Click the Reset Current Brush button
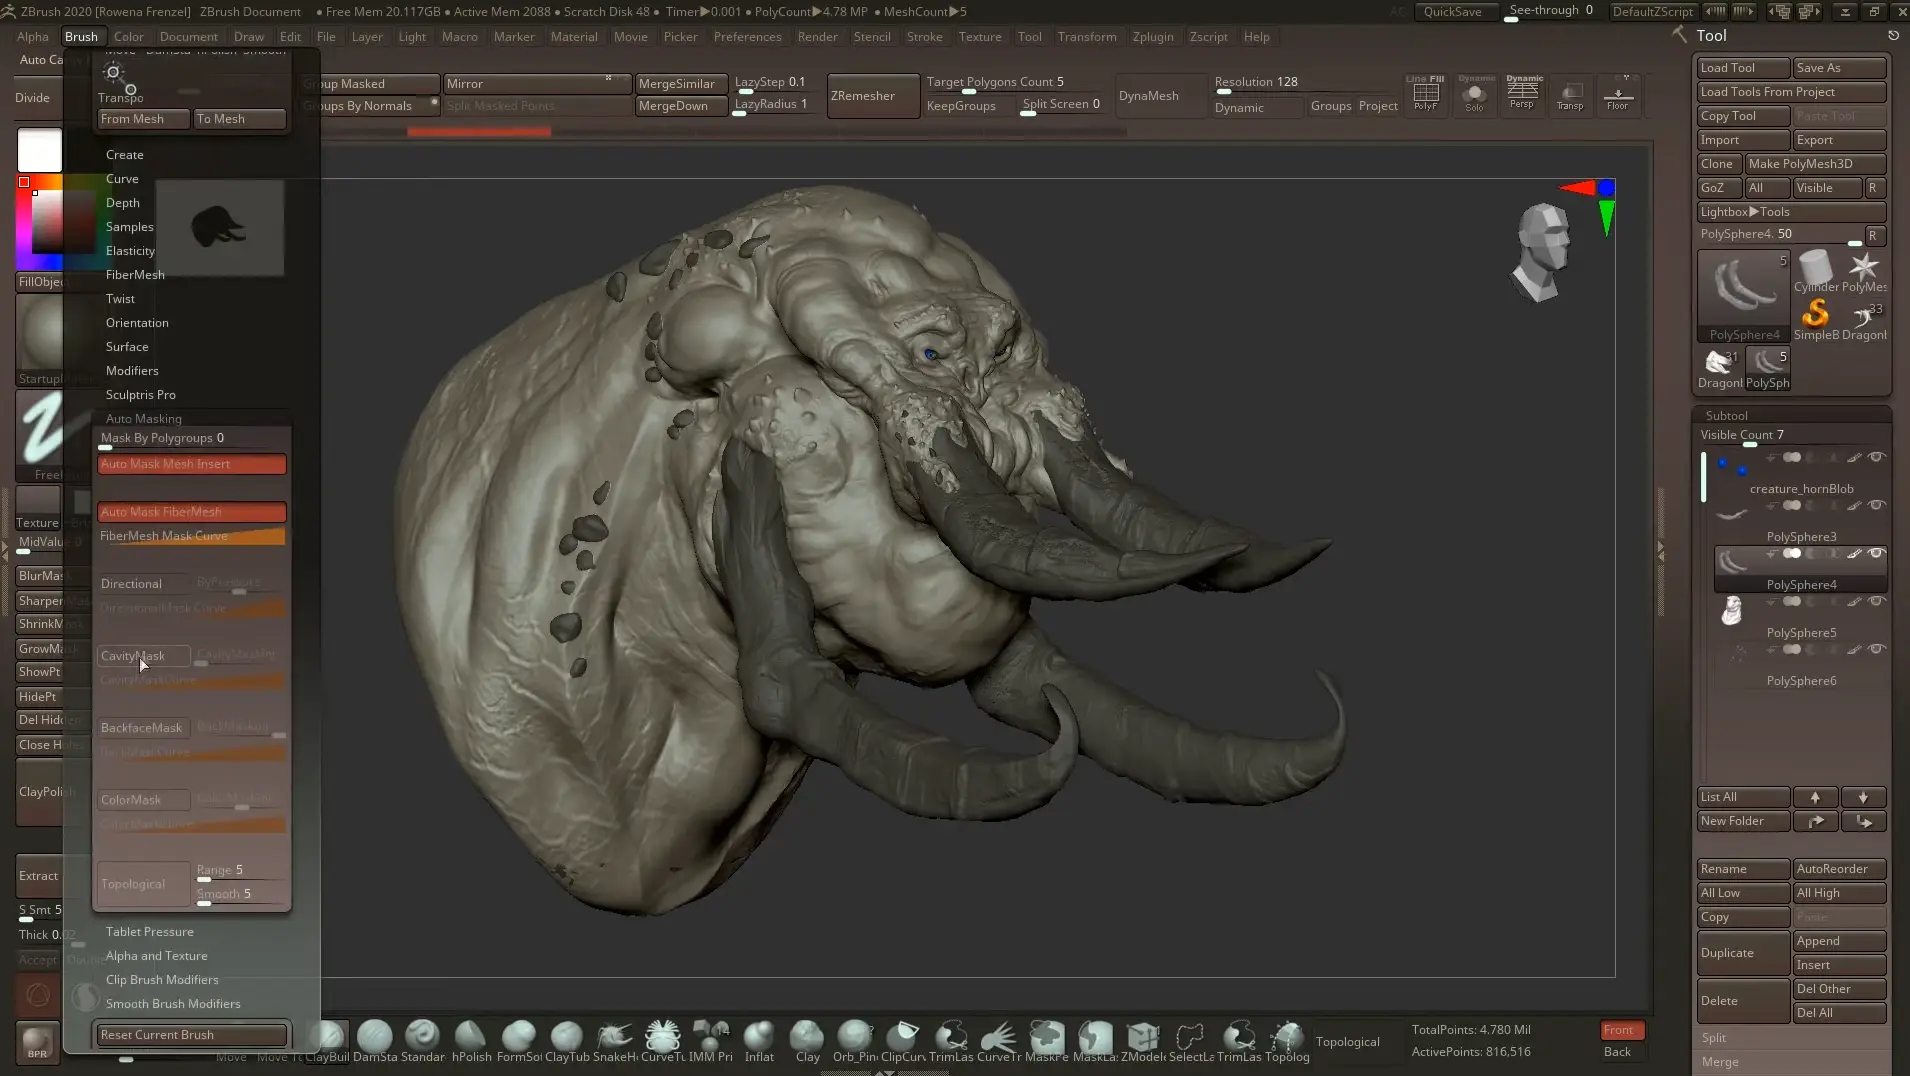 tap(191, 1035)
